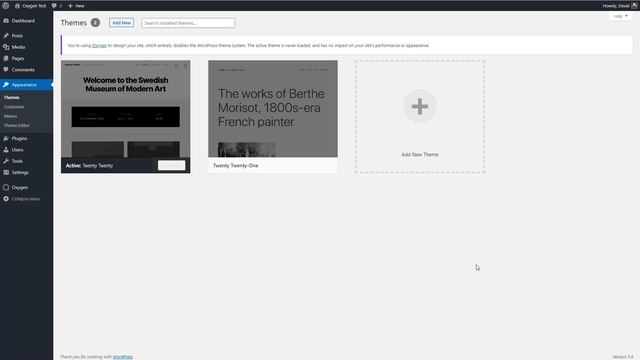Click the themes count badge
Image resolution: width=640 pixels, height=360 pixels.
[x=95, y=23]
